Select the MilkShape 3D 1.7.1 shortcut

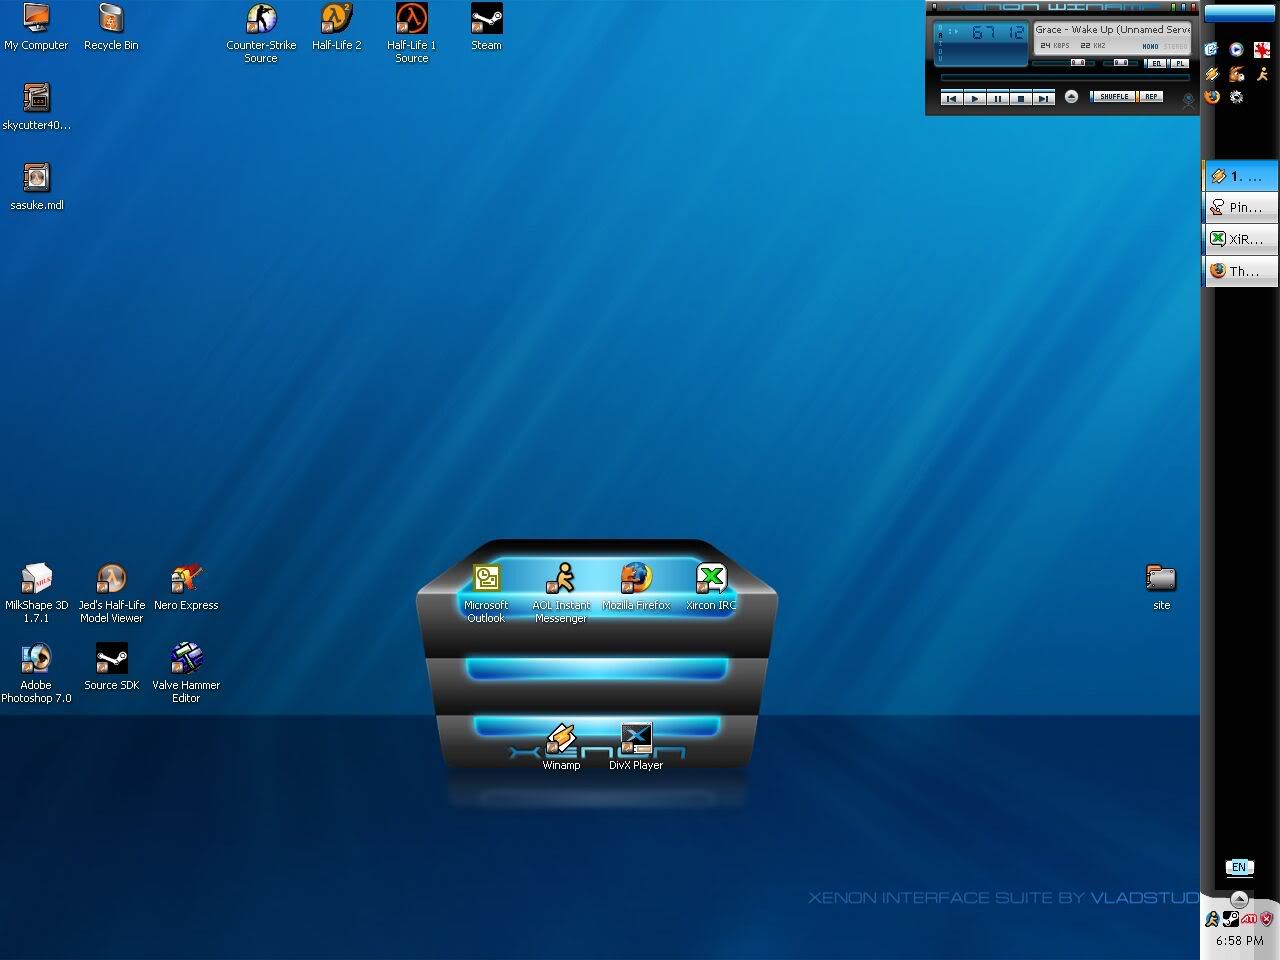pyautogui.click(x=36, y=593)
